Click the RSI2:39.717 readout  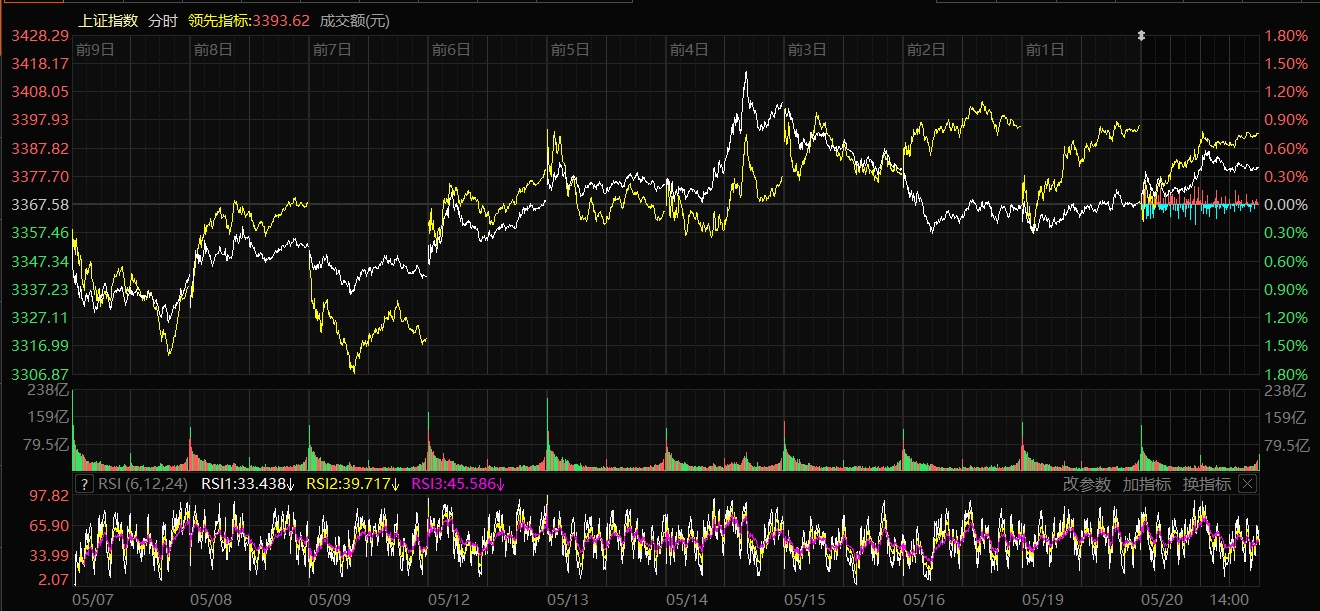(352, 484)
